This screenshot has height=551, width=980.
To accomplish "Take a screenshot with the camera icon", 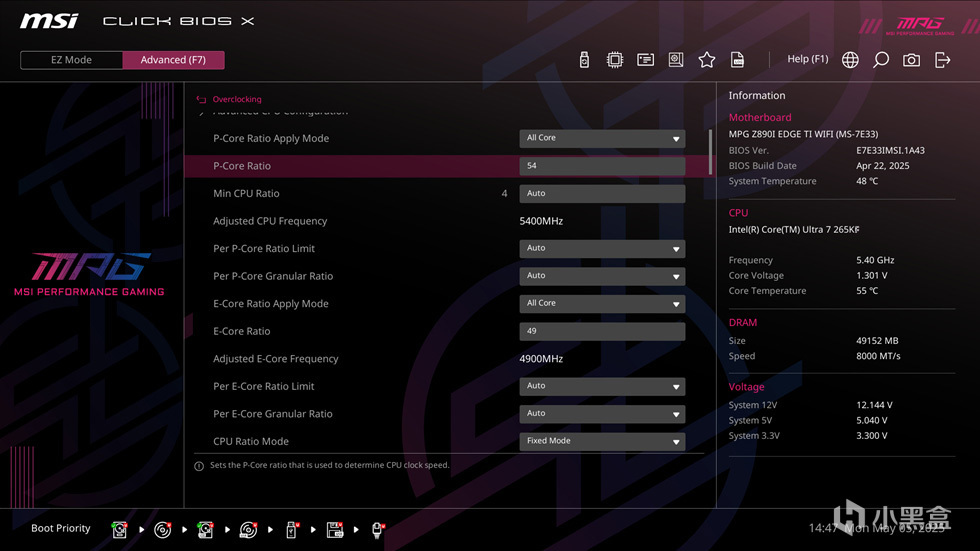I will pos(911,59).
